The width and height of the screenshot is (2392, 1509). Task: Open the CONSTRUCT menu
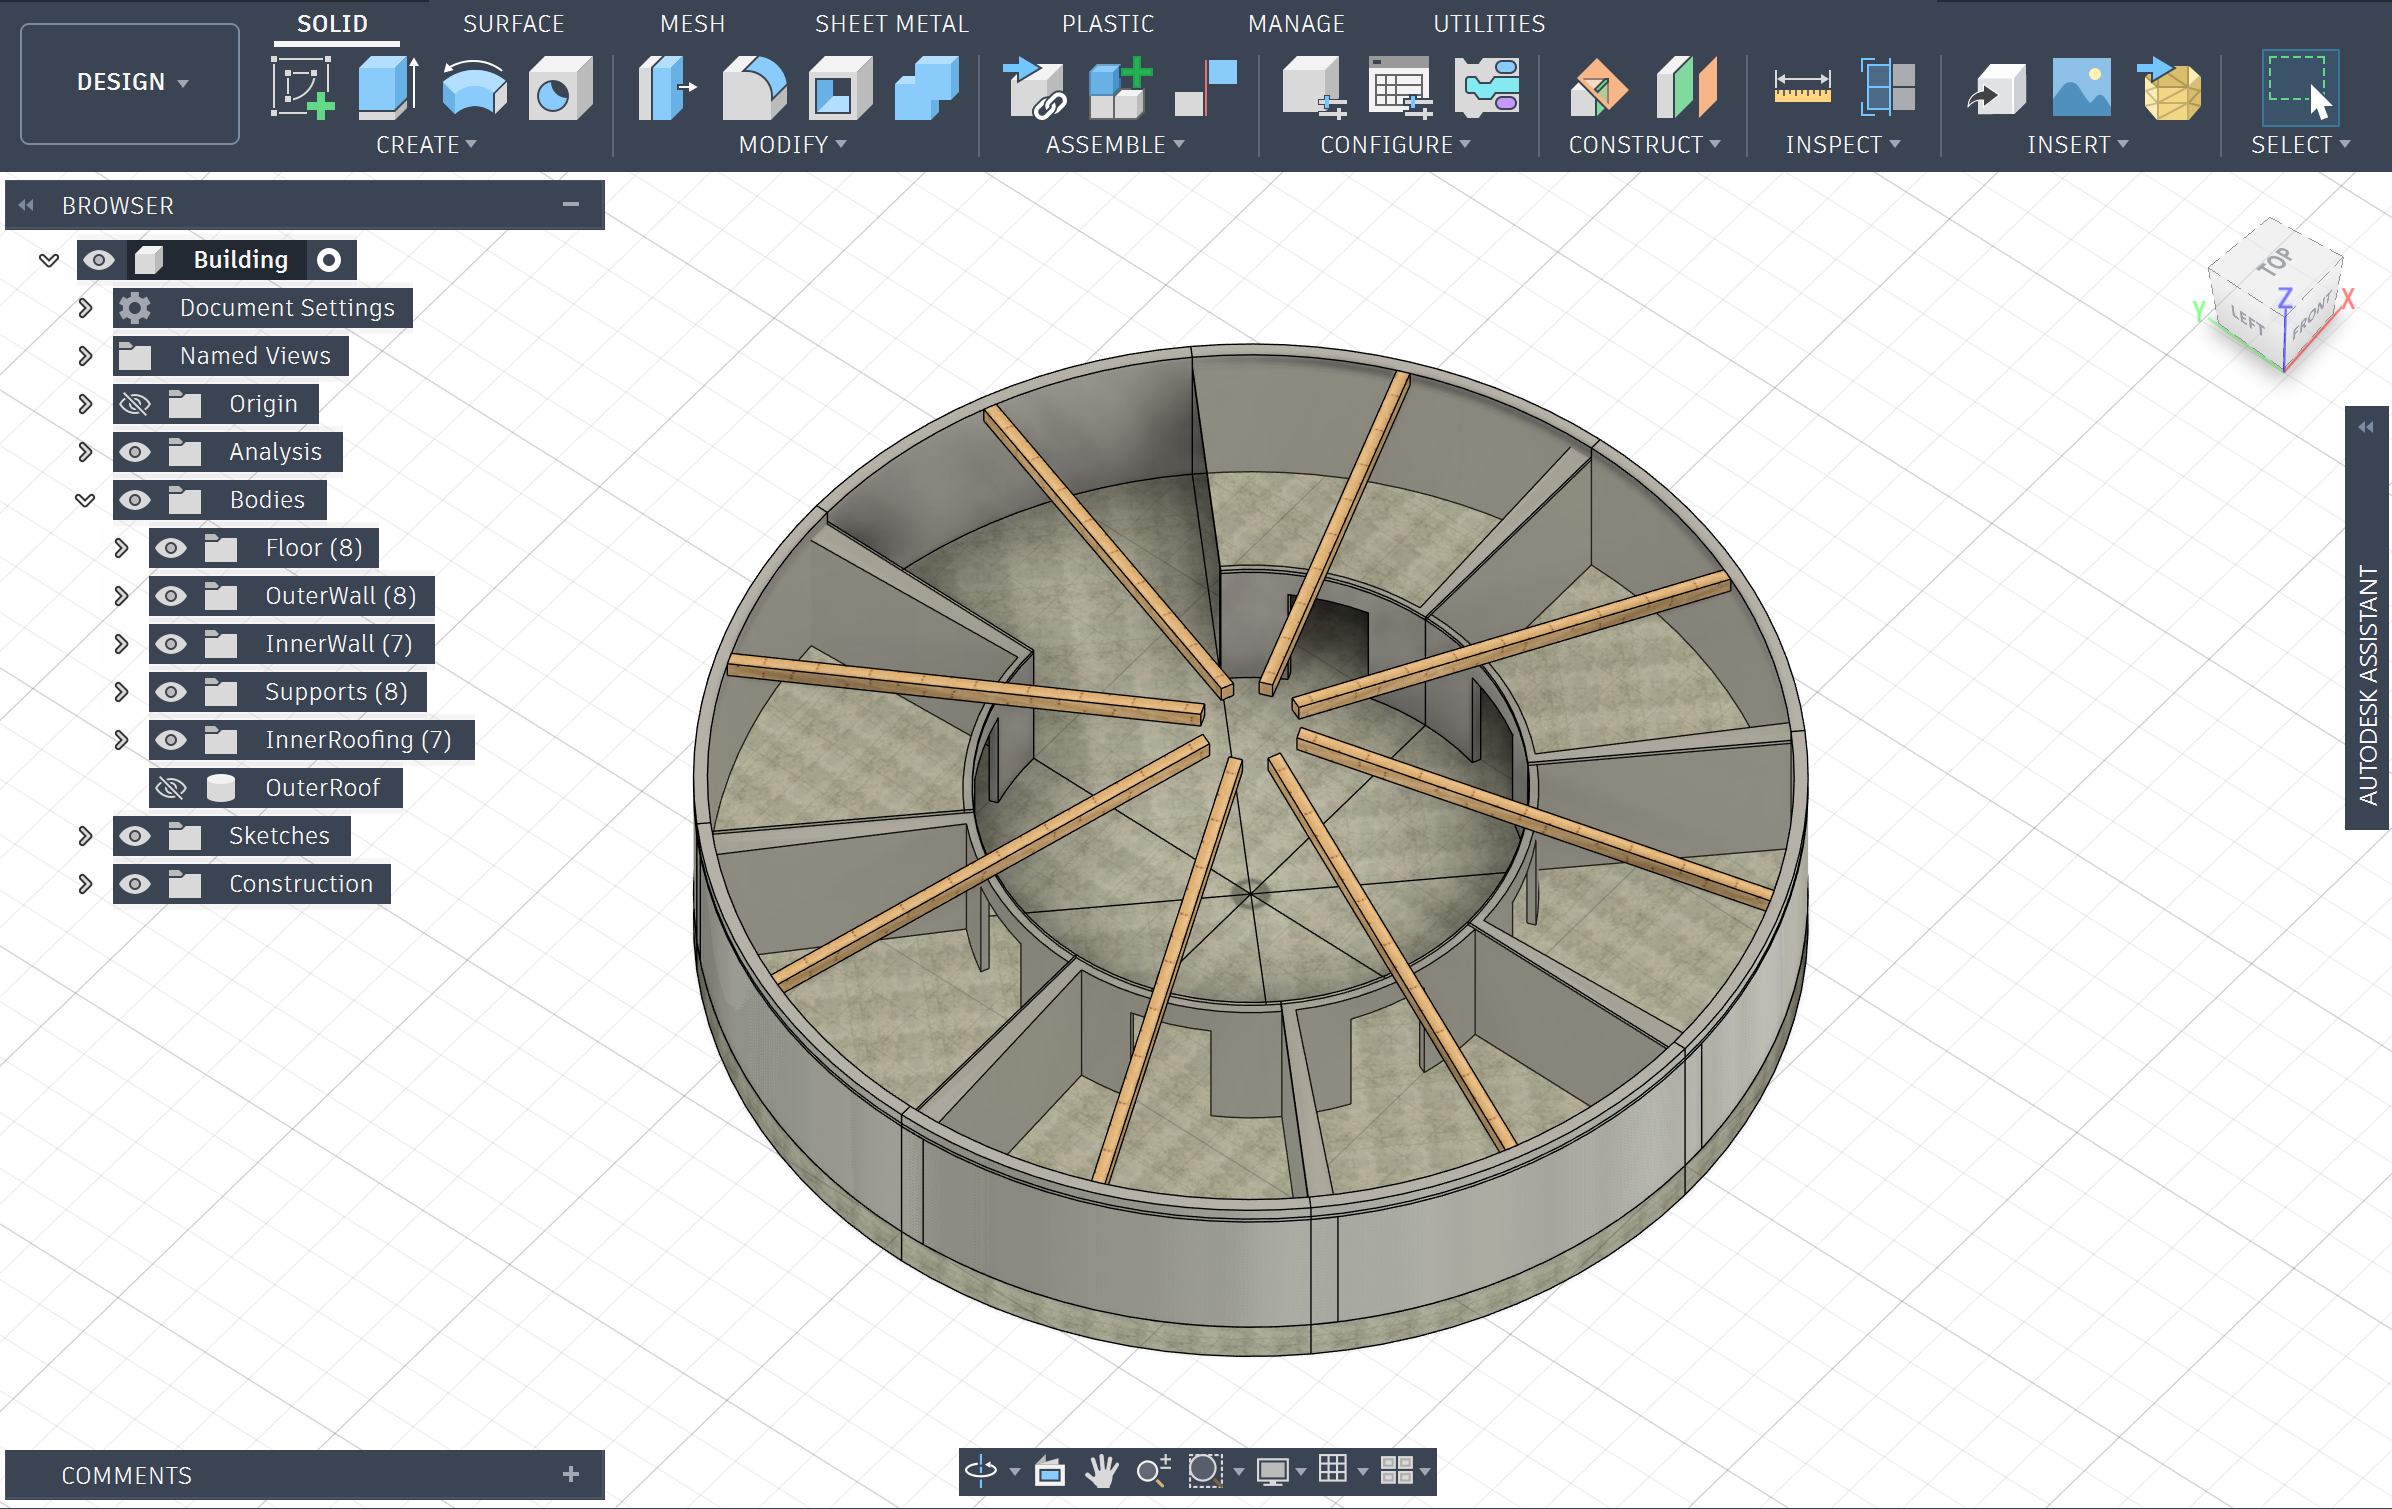click(1644, 145)
